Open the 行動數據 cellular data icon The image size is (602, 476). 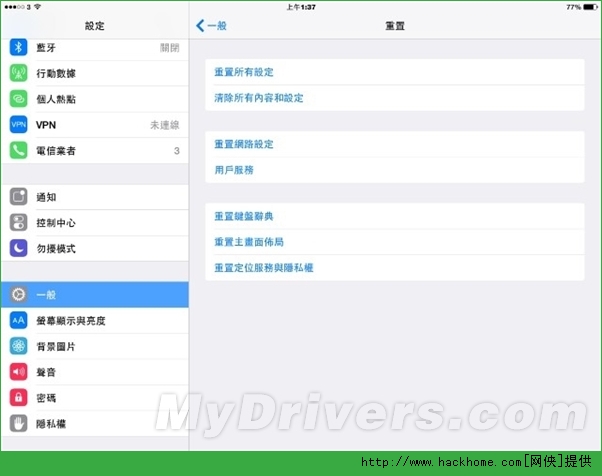18,73
